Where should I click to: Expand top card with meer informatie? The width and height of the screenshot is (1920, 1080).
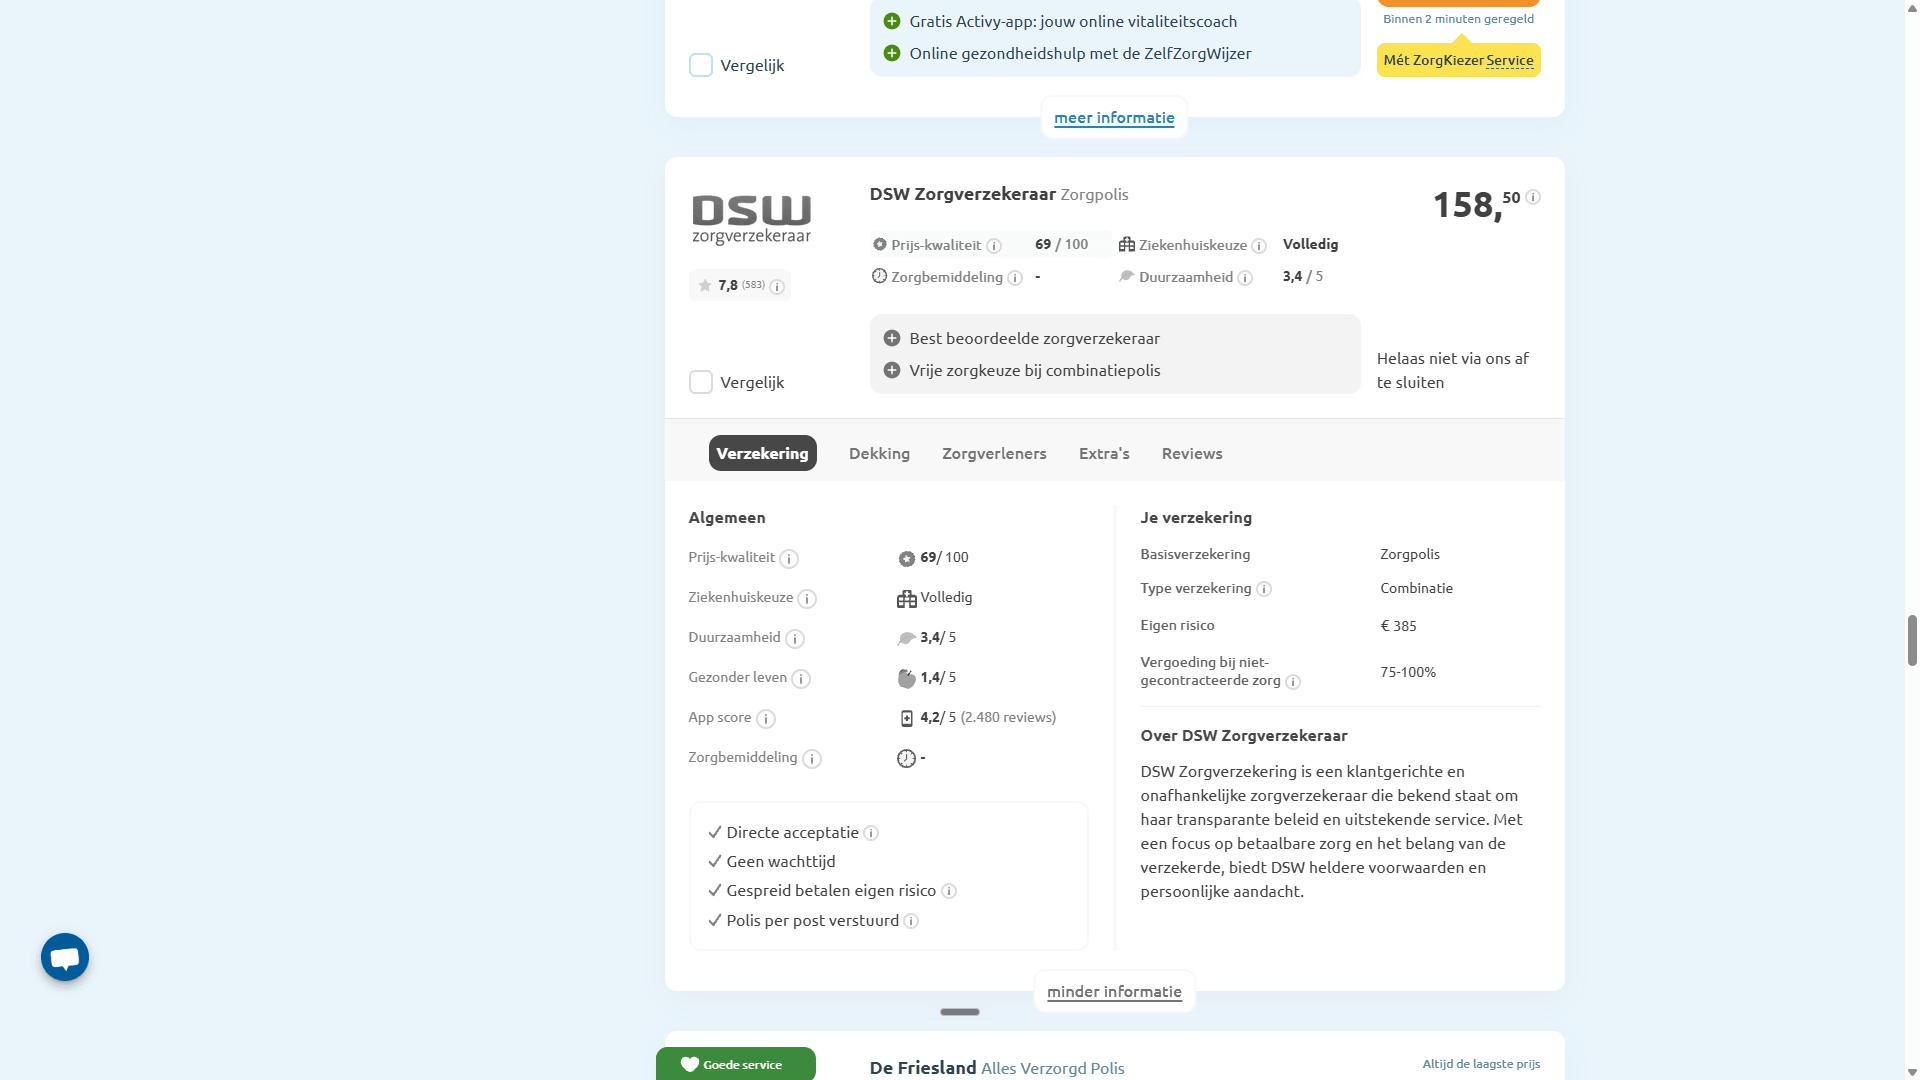(x=1114, y=117)
